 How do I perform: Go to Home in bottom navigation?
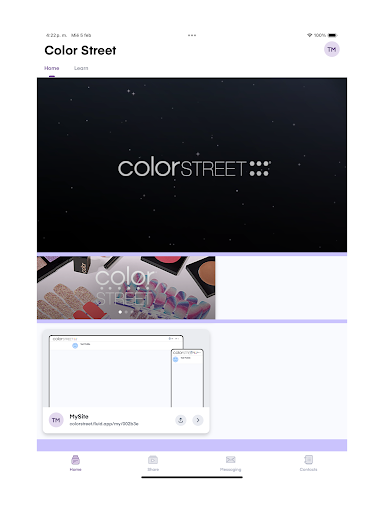(x=76, y=463)
